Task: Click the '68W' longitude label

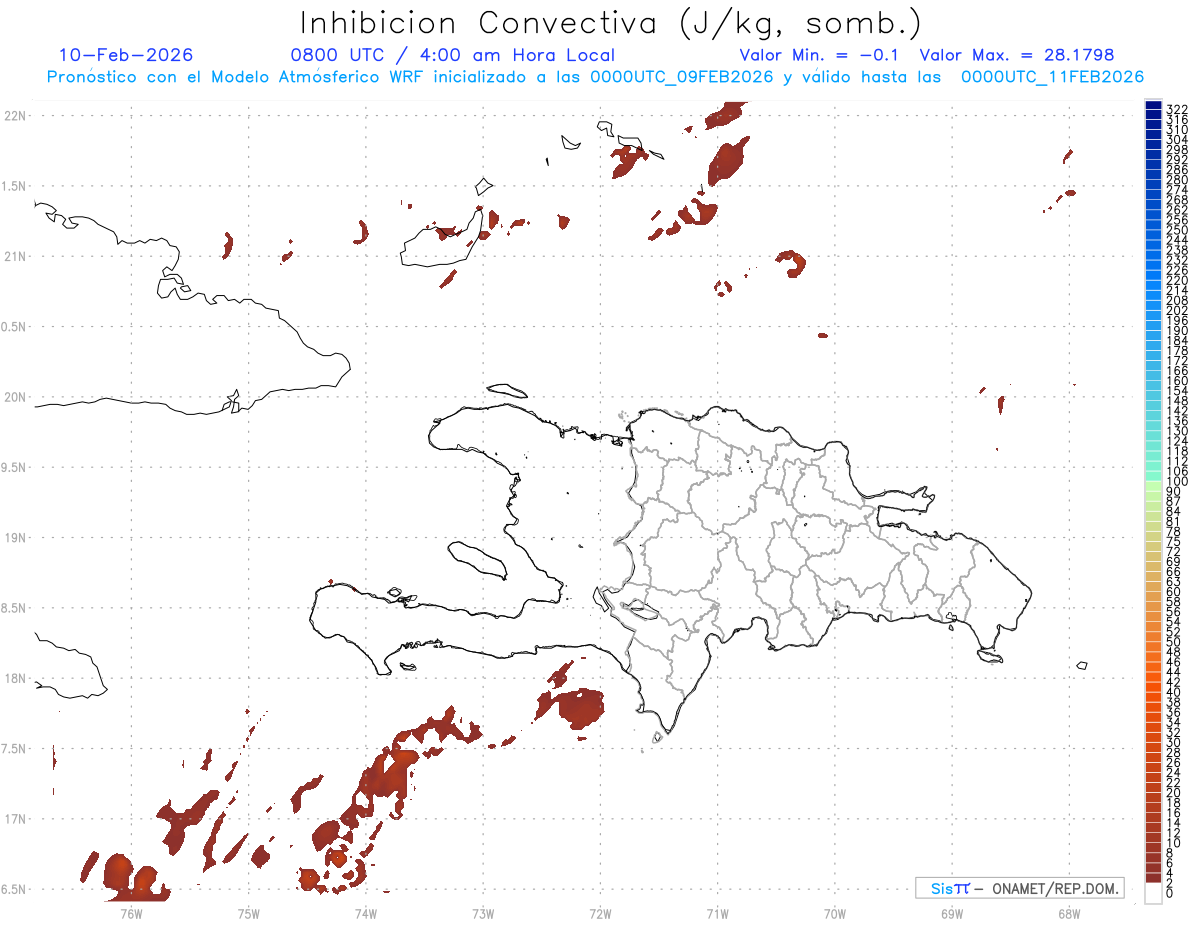Action: 1069,912
